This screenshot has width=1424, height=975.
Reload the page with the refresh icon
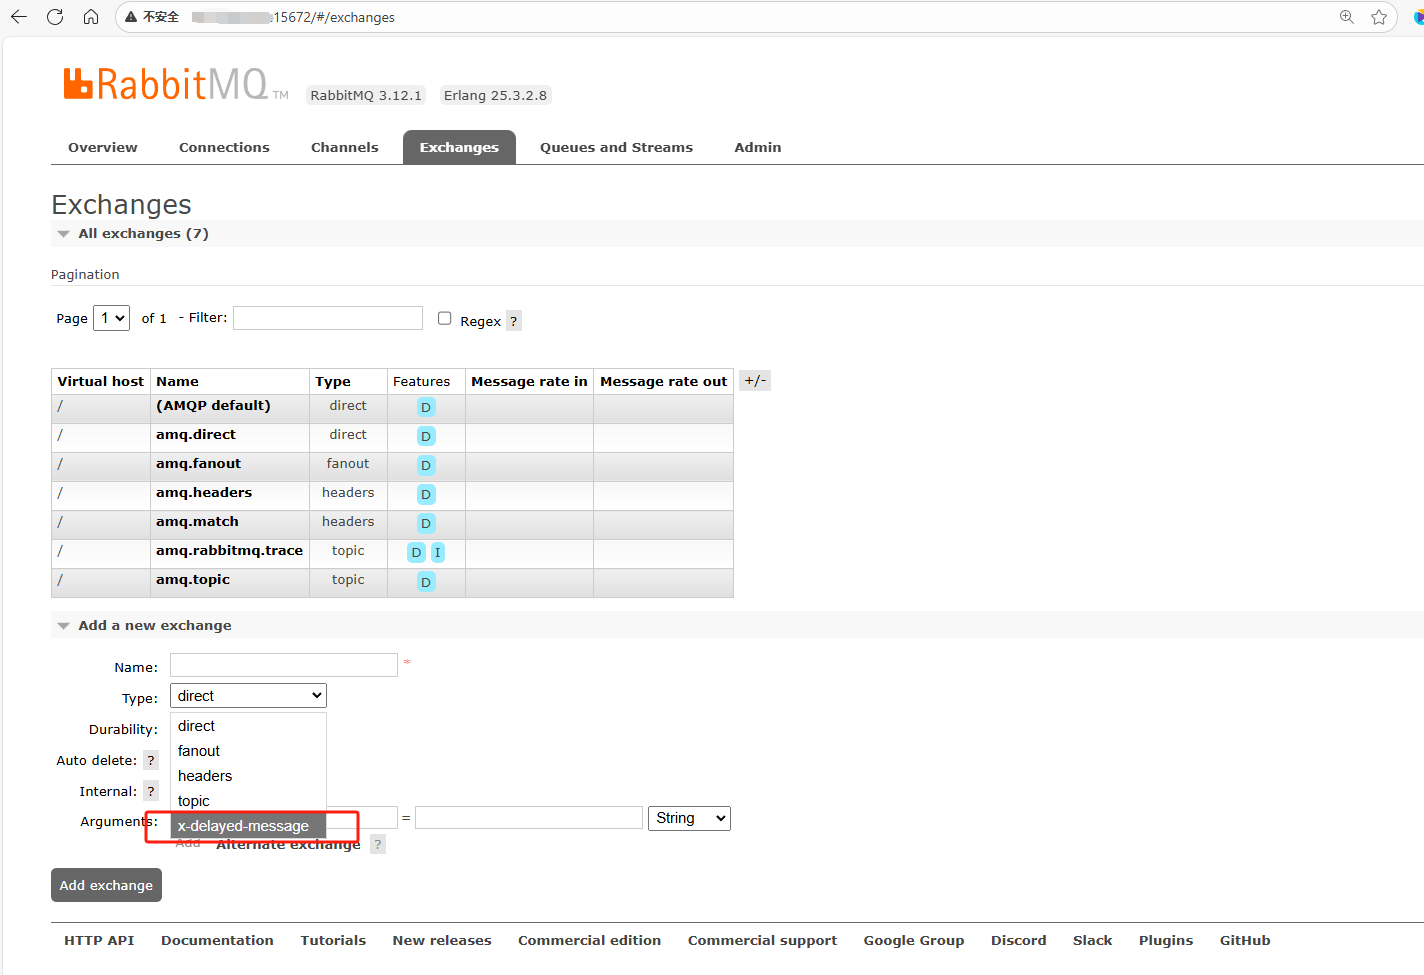(55, 17)
